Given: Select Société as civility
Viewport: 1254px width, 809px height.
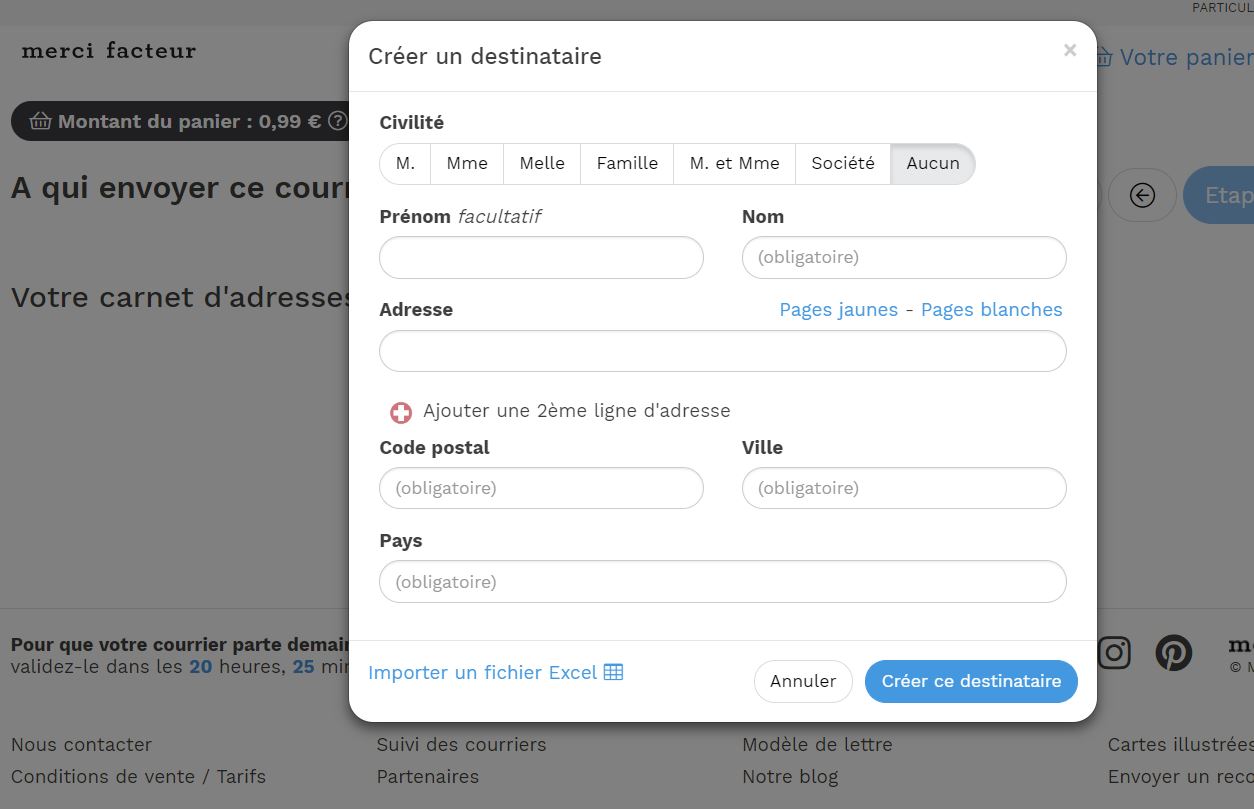Looking at the screenshot, I should tap(843, 164).
